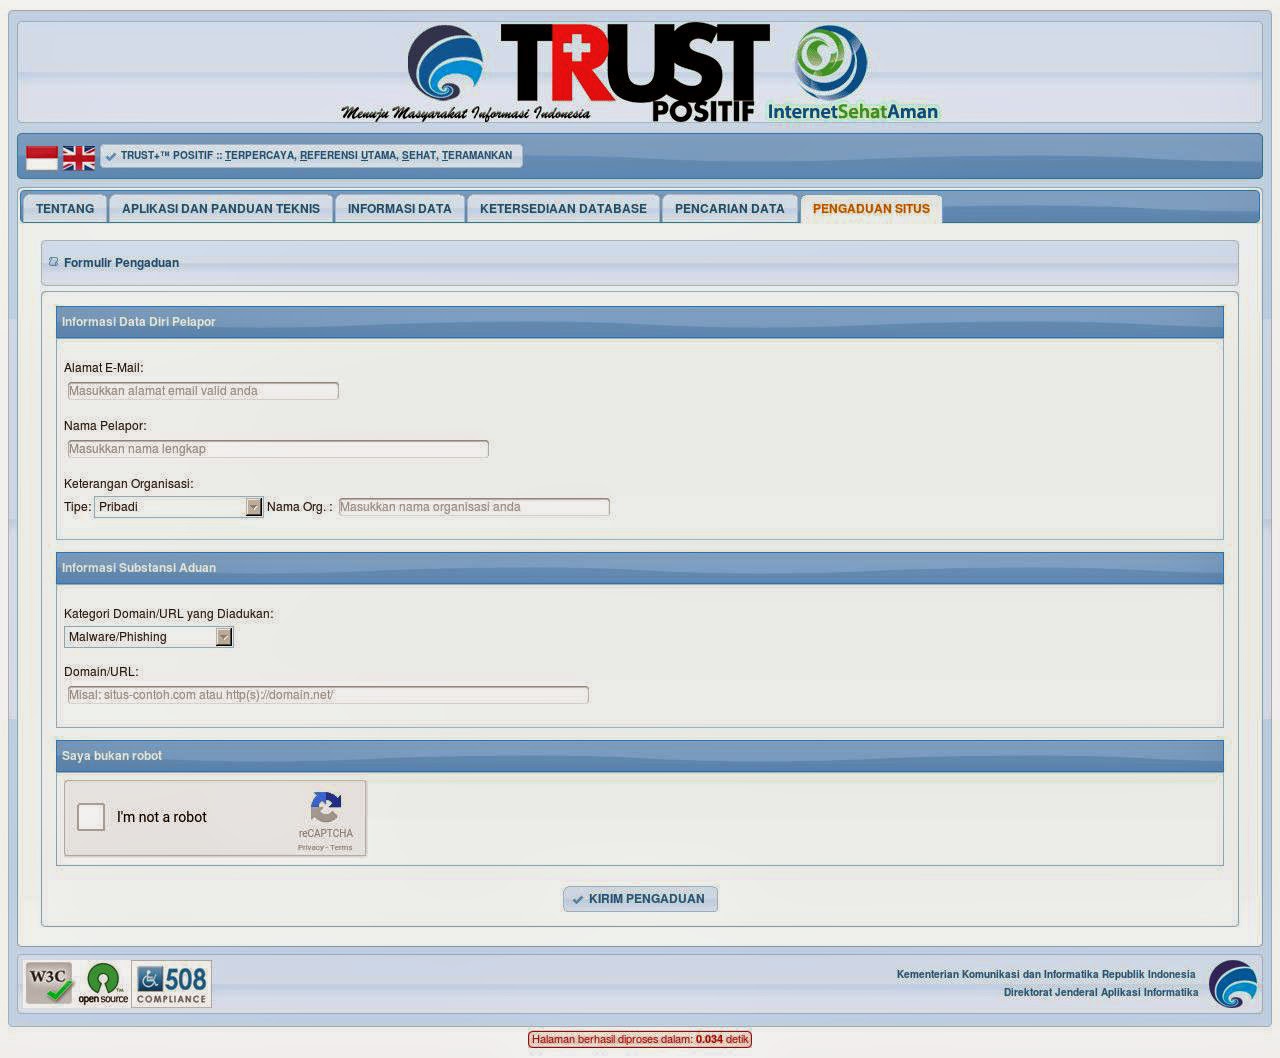The height and width of the screenshot is (1058, 1280).
Task: Click the Nama Pelapor input field
Action: [x=277, y=449]
